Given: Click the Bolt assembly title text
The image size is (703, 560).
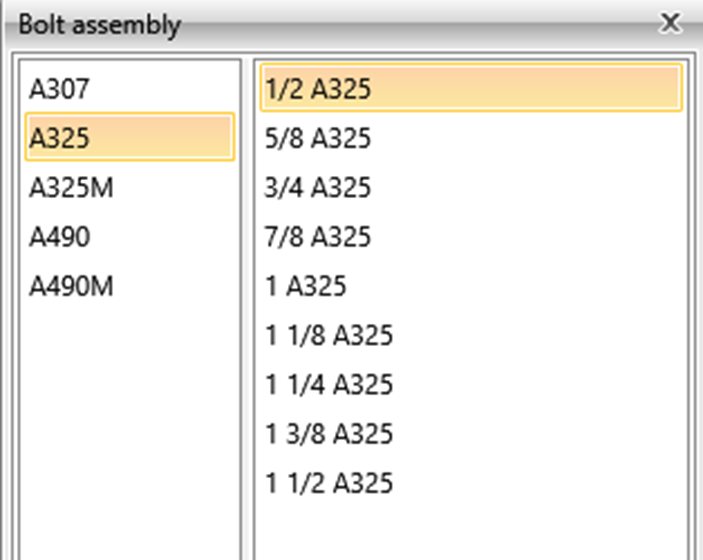Looking at the screenshot, I should pyautogui.click(x=99, y=24).
